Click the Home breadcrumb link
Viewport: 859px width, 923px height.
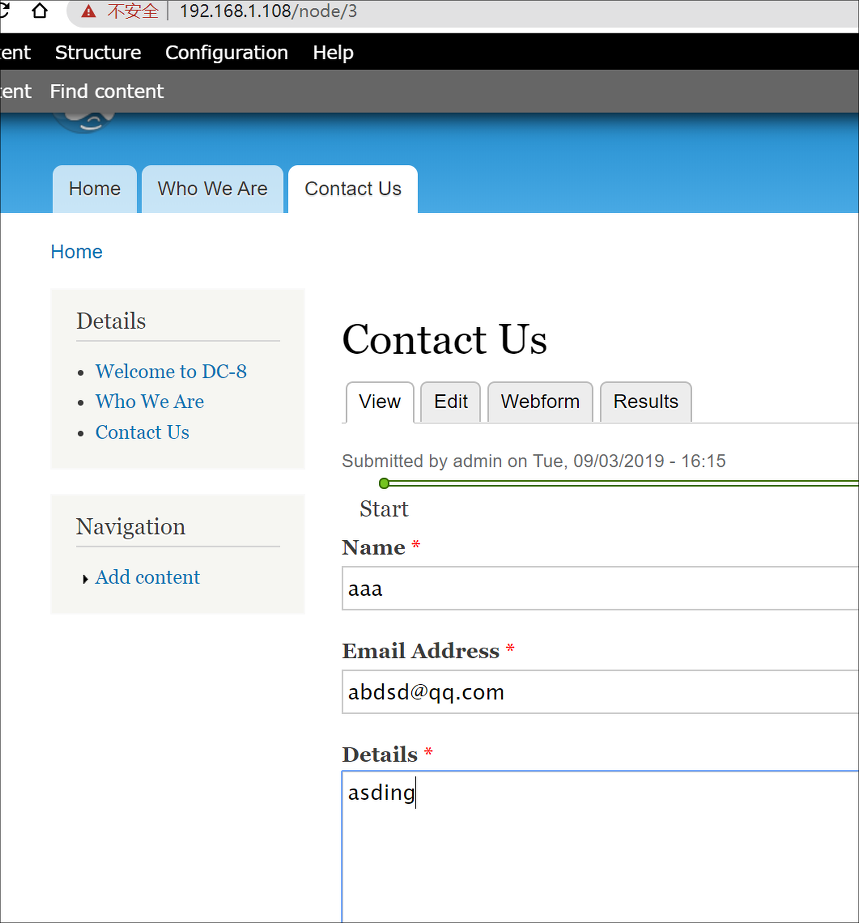(77, 252)
